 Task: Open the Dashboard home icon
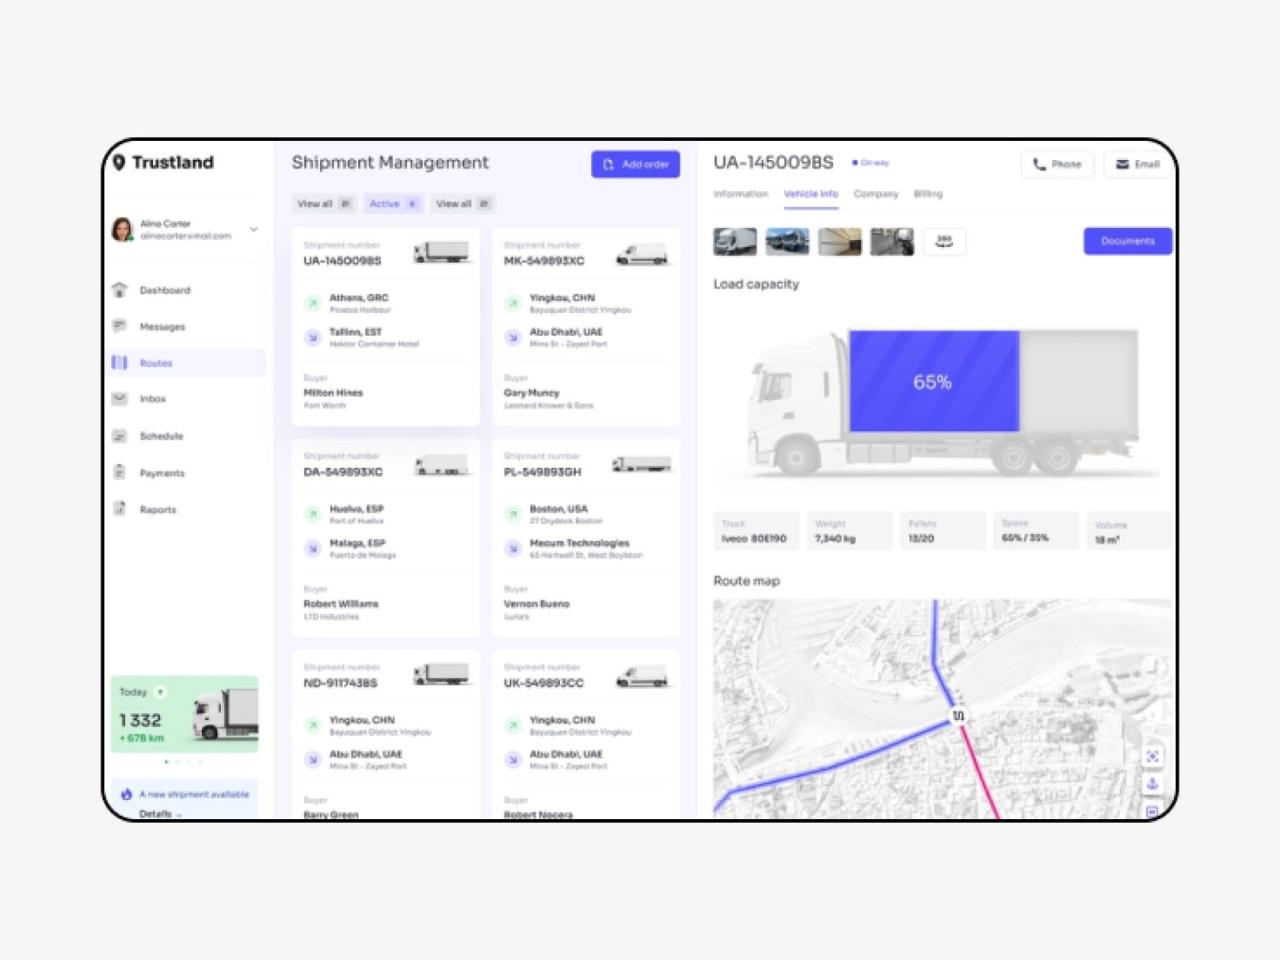(x=120, y=290)
